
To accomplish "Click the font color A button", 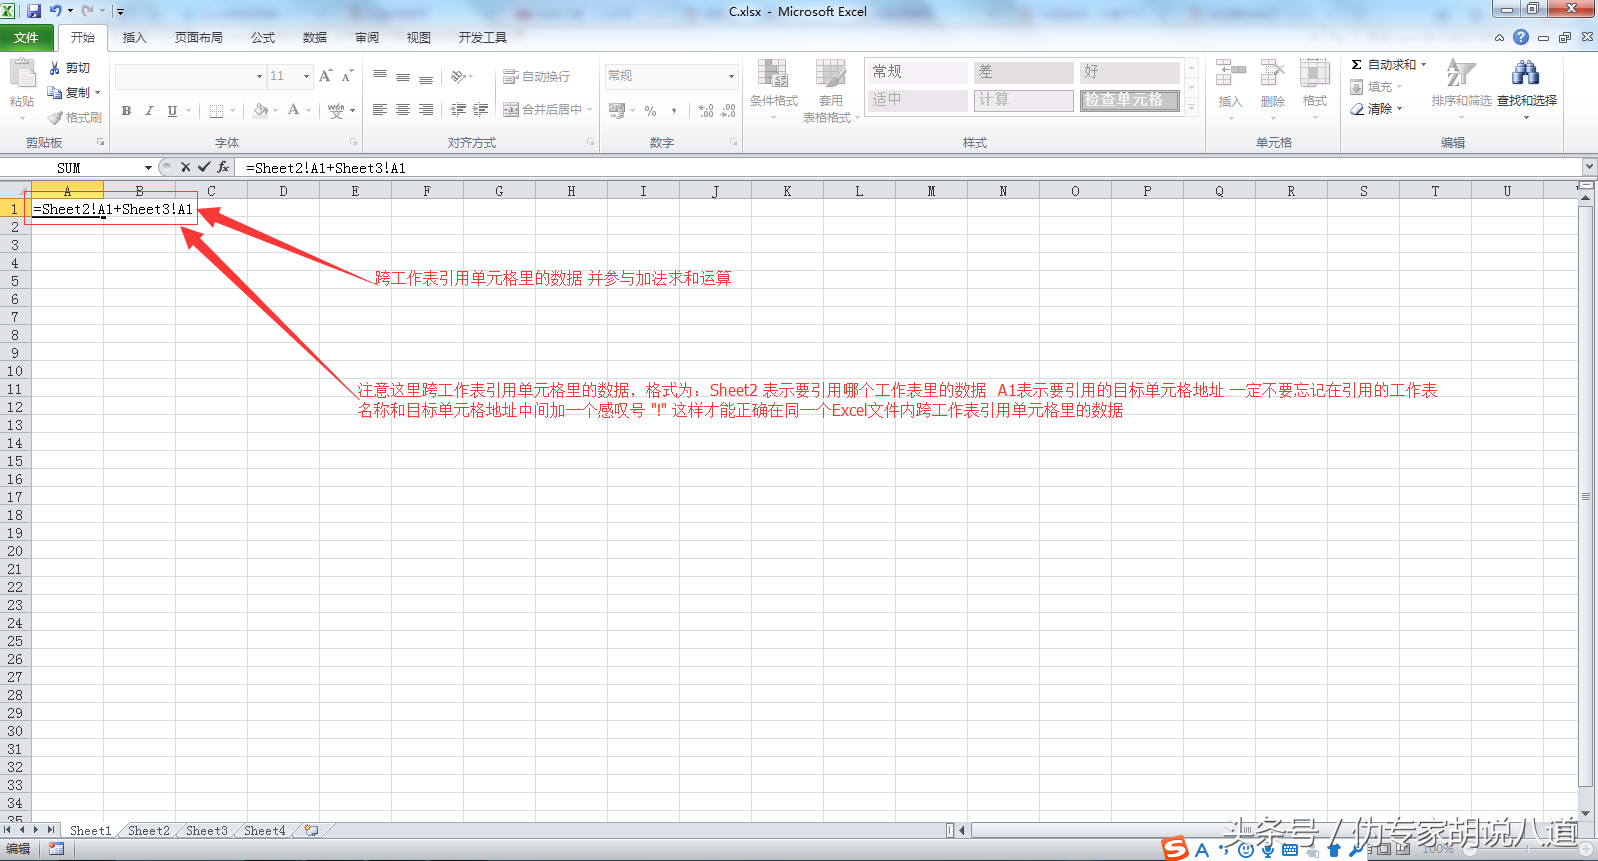I will [293, 110].
